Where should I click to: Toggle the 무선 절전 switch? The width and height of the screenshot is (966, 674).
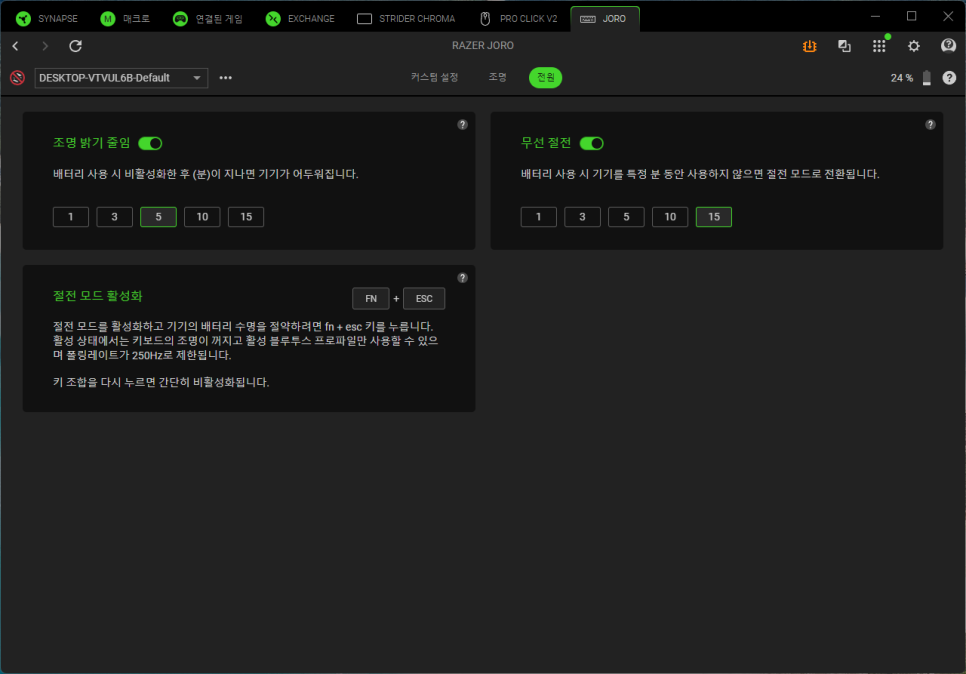pyautogui.click(x=591, y=144)
